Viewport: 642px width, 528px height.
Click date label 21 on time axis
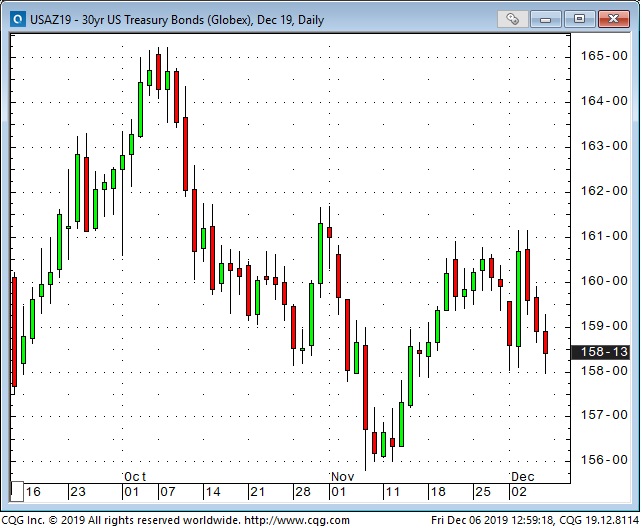257,492
